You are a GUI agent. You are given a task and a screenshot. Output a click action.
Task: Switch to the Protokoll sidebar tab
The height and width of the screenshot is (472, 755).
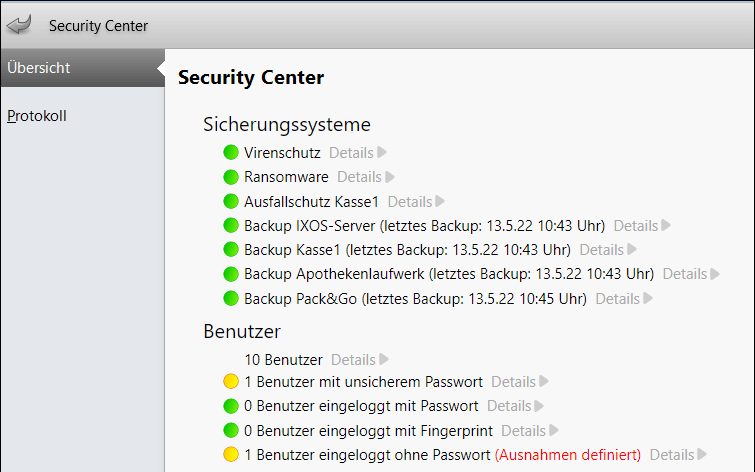coord(37,116)
